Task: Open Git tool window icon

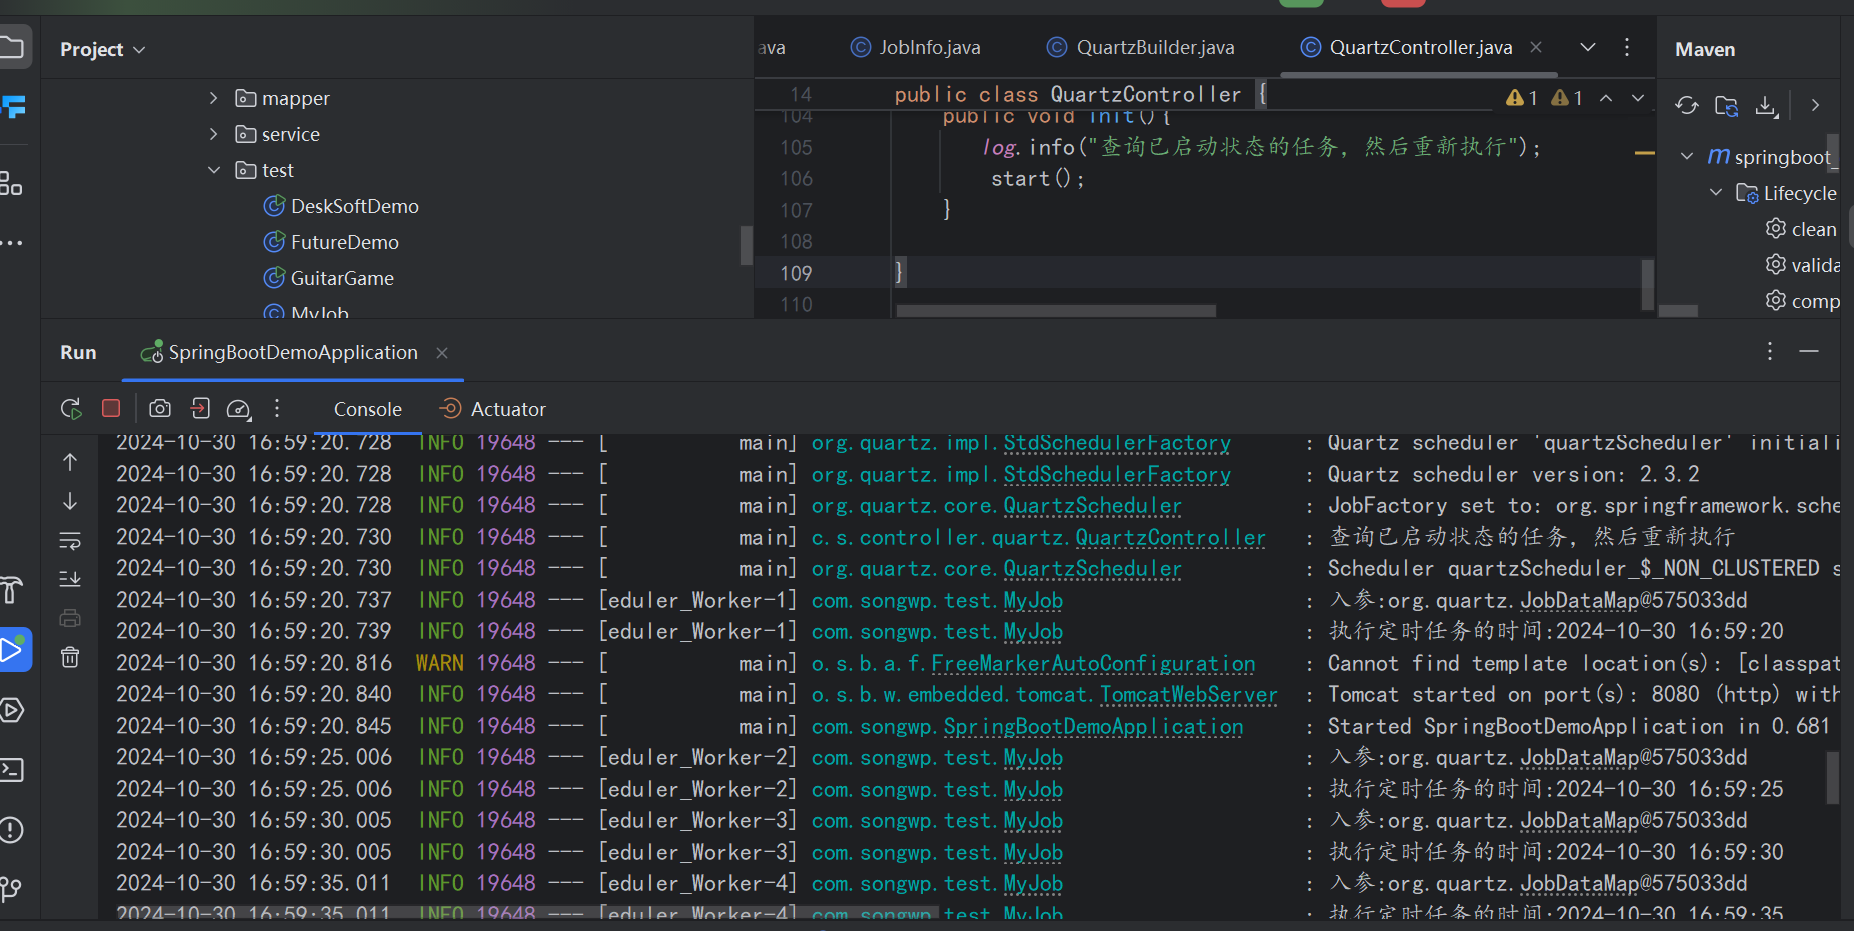Action: click(x=11, y=889)
